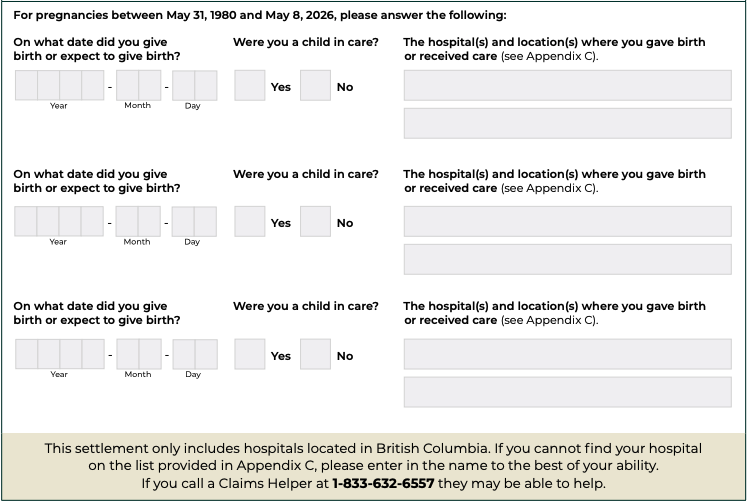
Task: Click second hospital field of third pregnancy
Action: [x=568, y=392]
